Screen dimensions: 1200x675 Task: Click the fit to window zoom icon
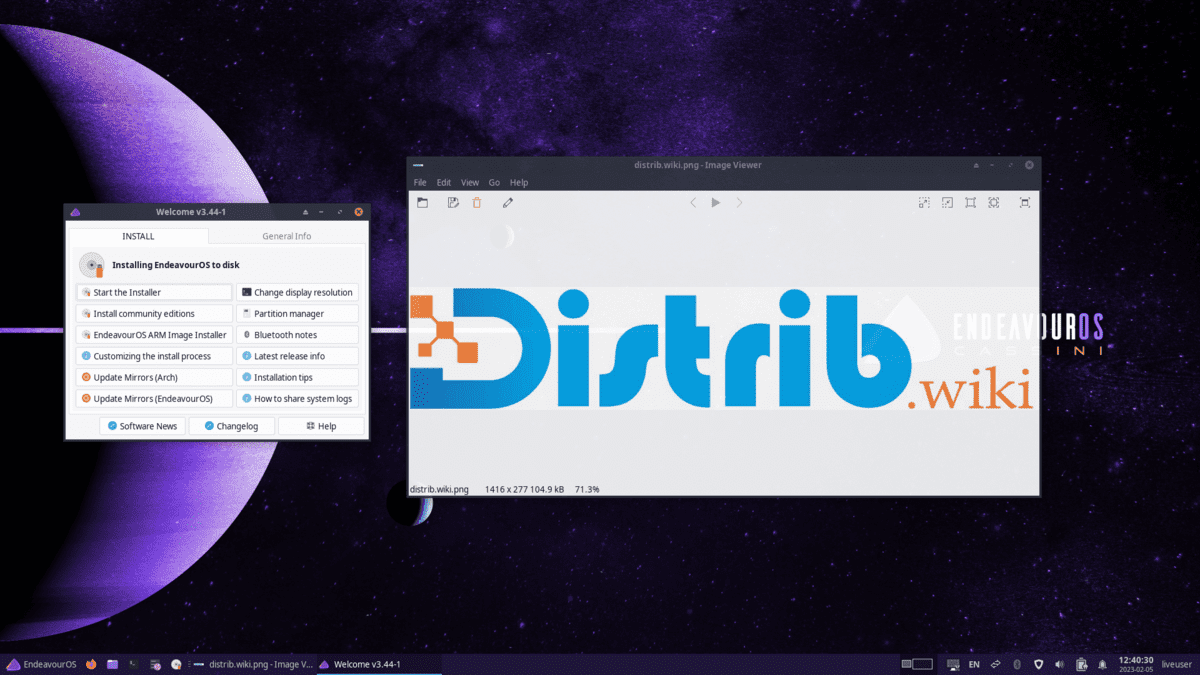point(993,203)
